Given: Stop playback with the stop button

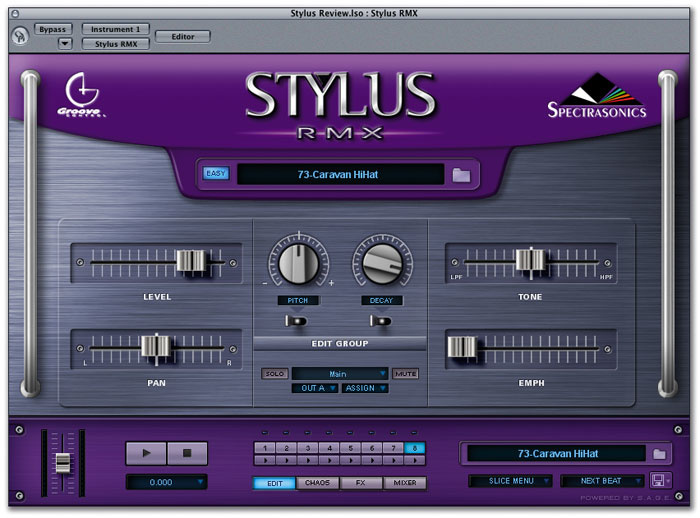Looking at the screenshot, I should tap(187, 453).
